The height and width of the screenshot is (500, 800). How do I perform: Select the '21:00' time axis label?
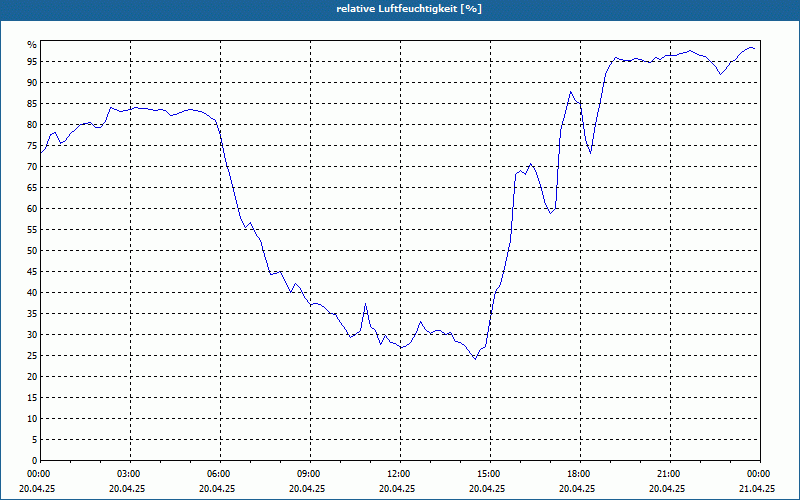click(x=667, y=474)
